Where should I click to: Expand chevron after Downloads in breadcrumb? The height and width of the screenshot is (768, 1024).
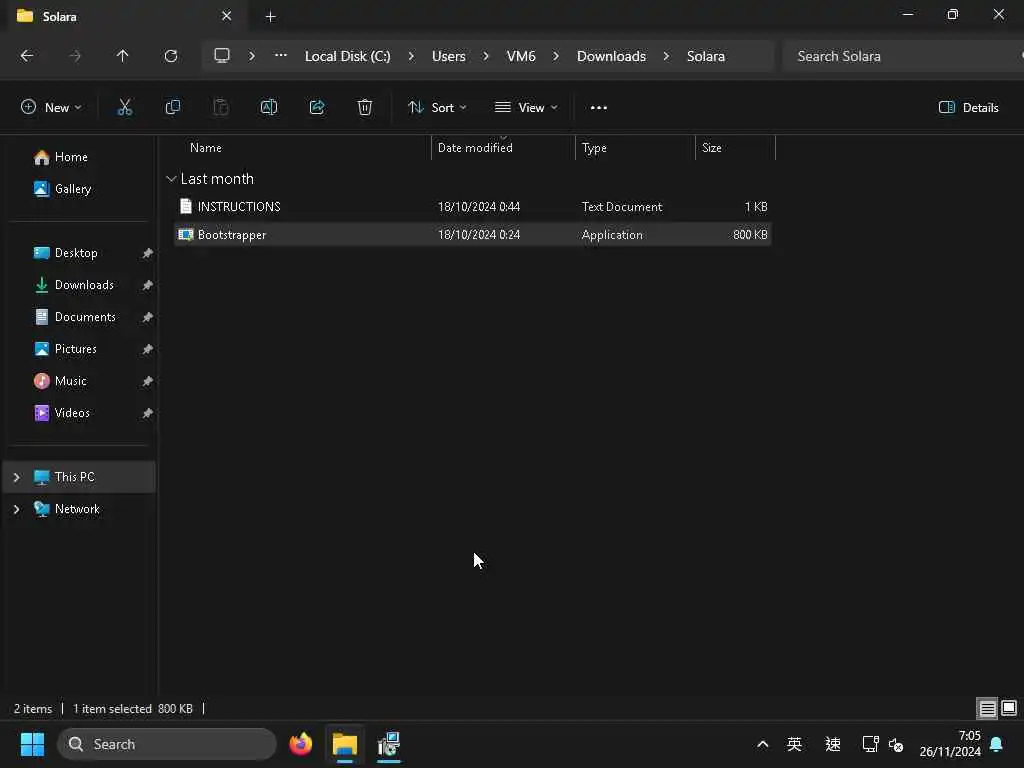click(x=666, y=56)
